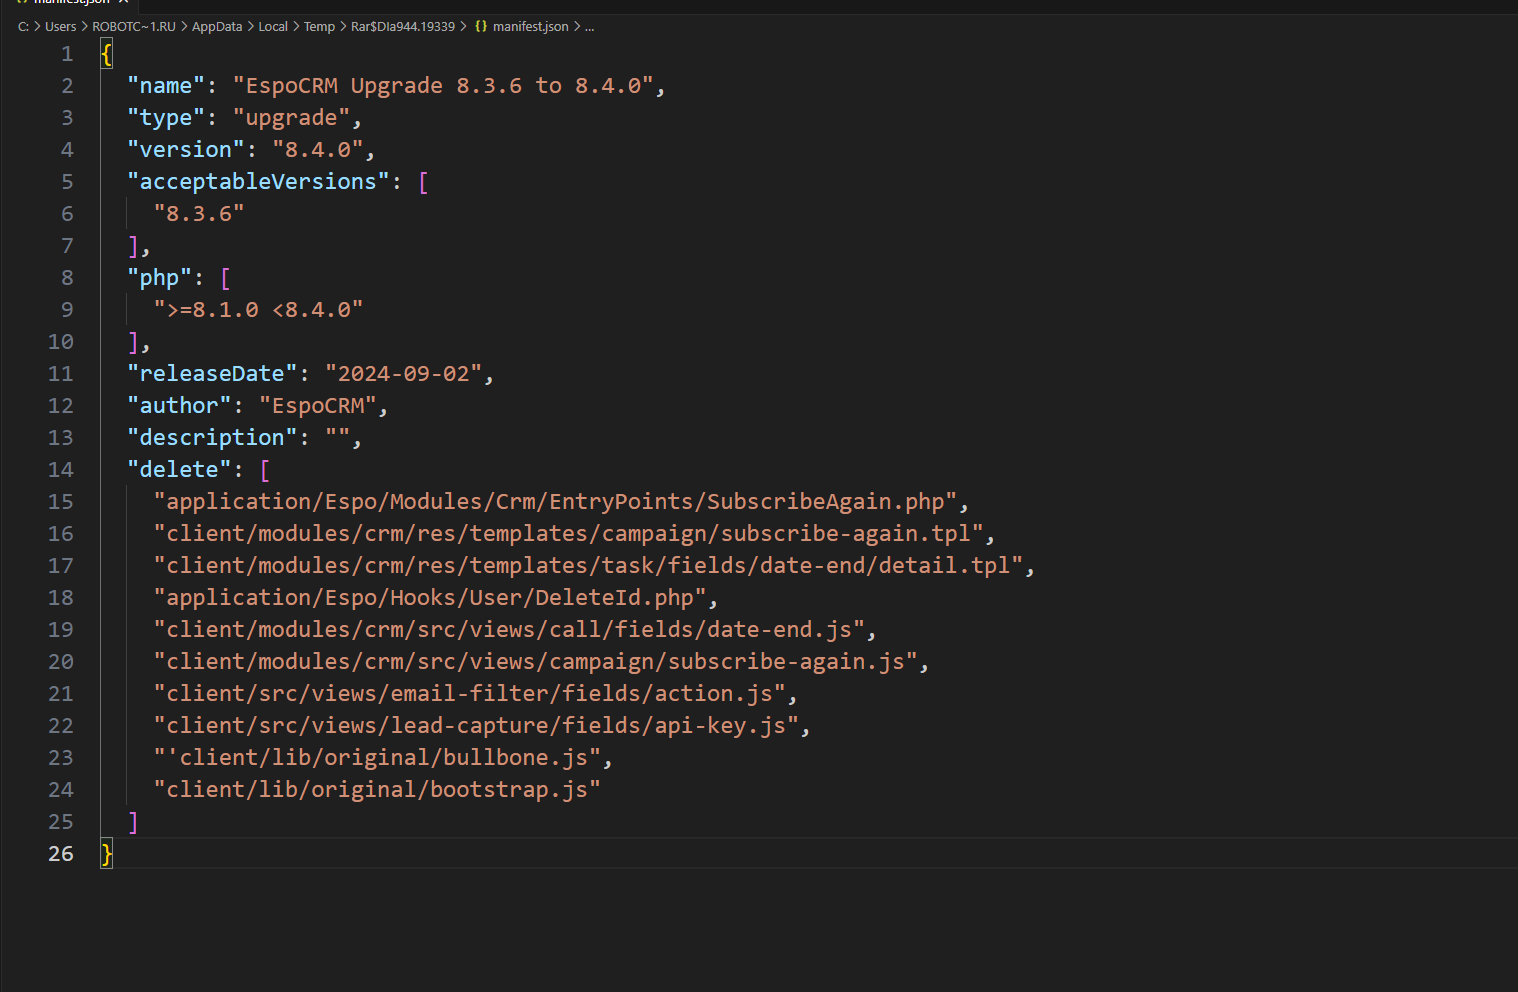Click the Local breadcrumb segment
This screenshot has width=1518, height=992.
[273, 27]
